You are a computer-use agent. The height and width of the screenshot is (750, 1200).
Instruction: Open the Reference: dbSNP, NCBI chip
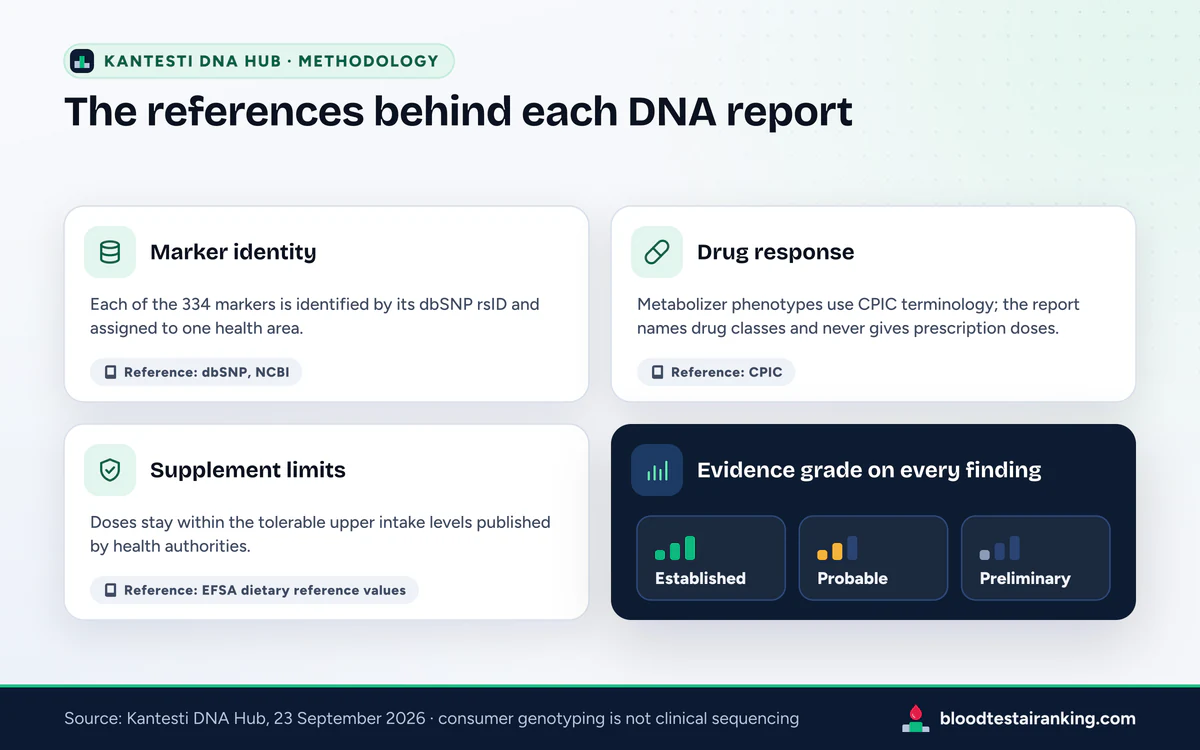click(x=196, y=372)
